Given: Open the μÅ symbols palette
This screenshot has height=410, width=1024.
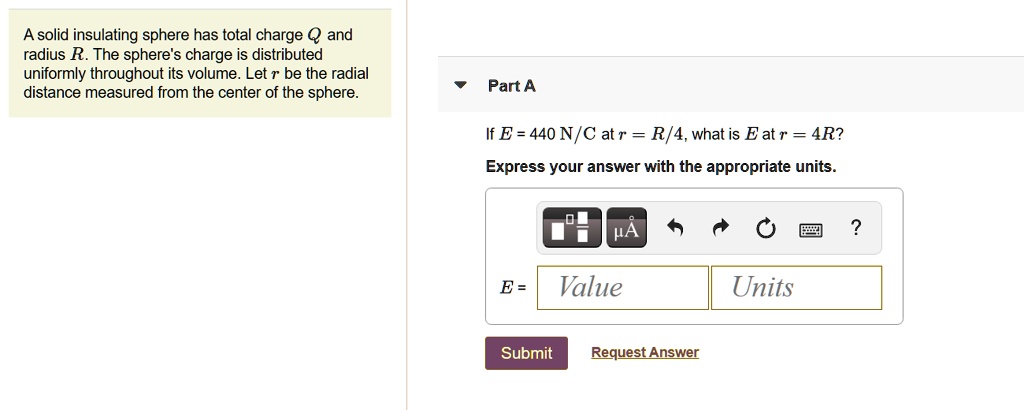Looking at the screenshot, I should point(626,228).
